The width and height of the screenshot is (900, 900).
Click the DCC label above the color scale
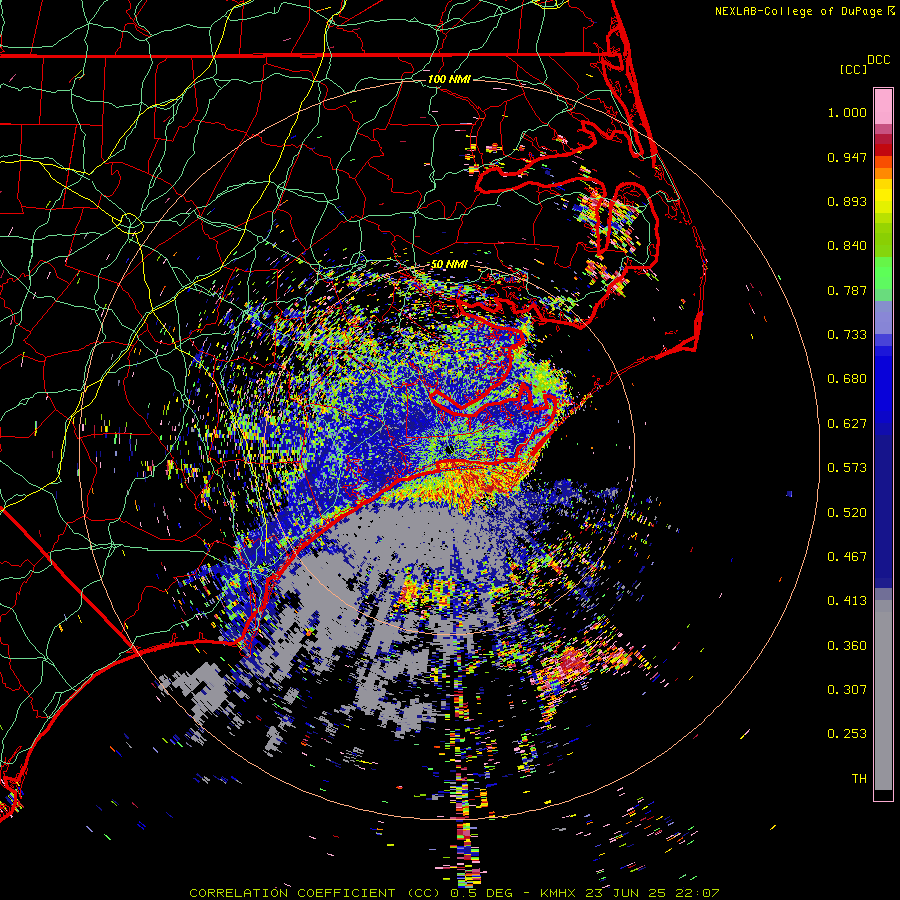pyautogui.click(x=878, y=60)
